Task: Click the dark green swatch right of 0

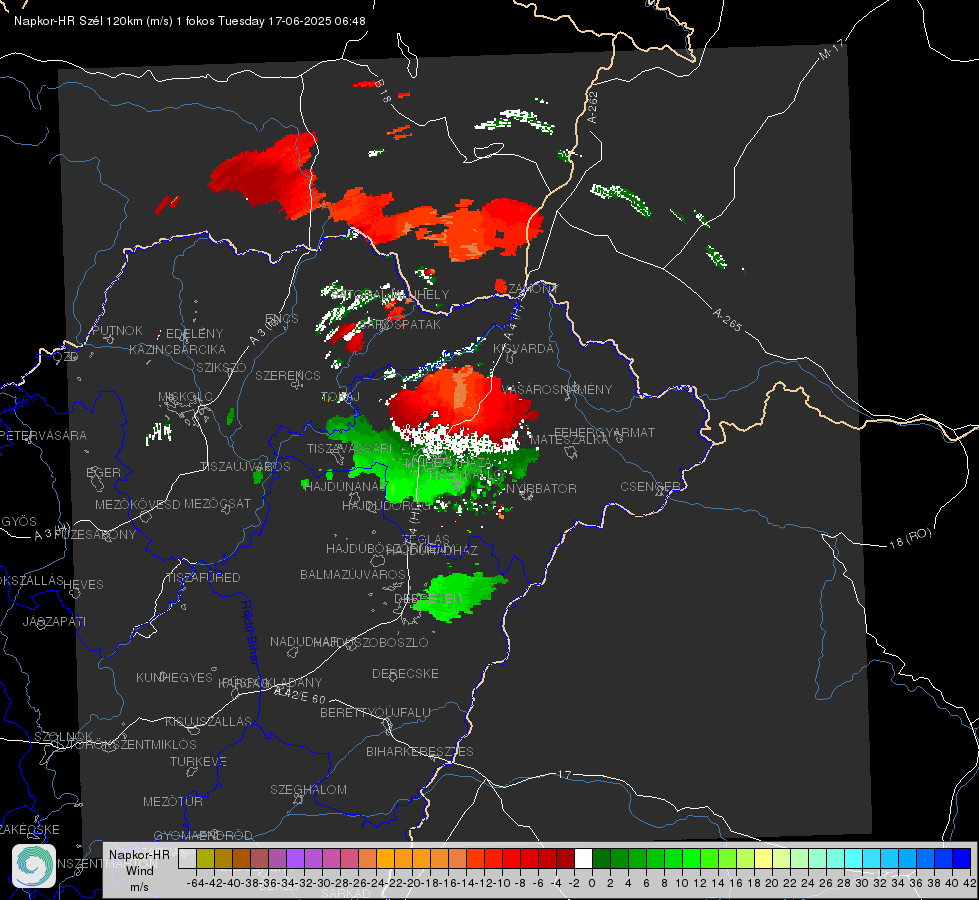Action: pos(601,858)
